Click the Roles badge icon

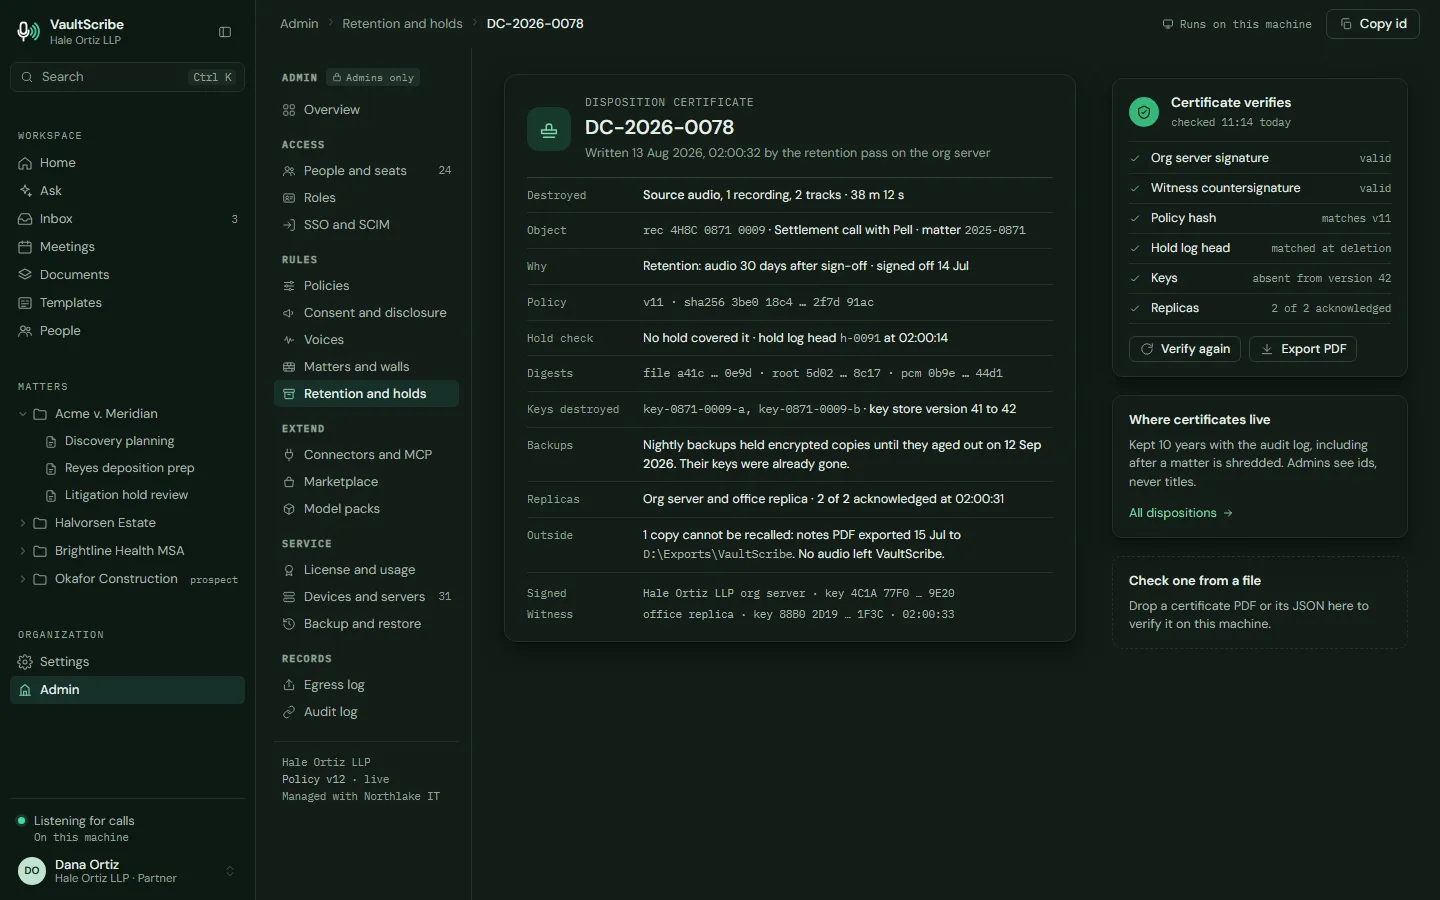289,198
